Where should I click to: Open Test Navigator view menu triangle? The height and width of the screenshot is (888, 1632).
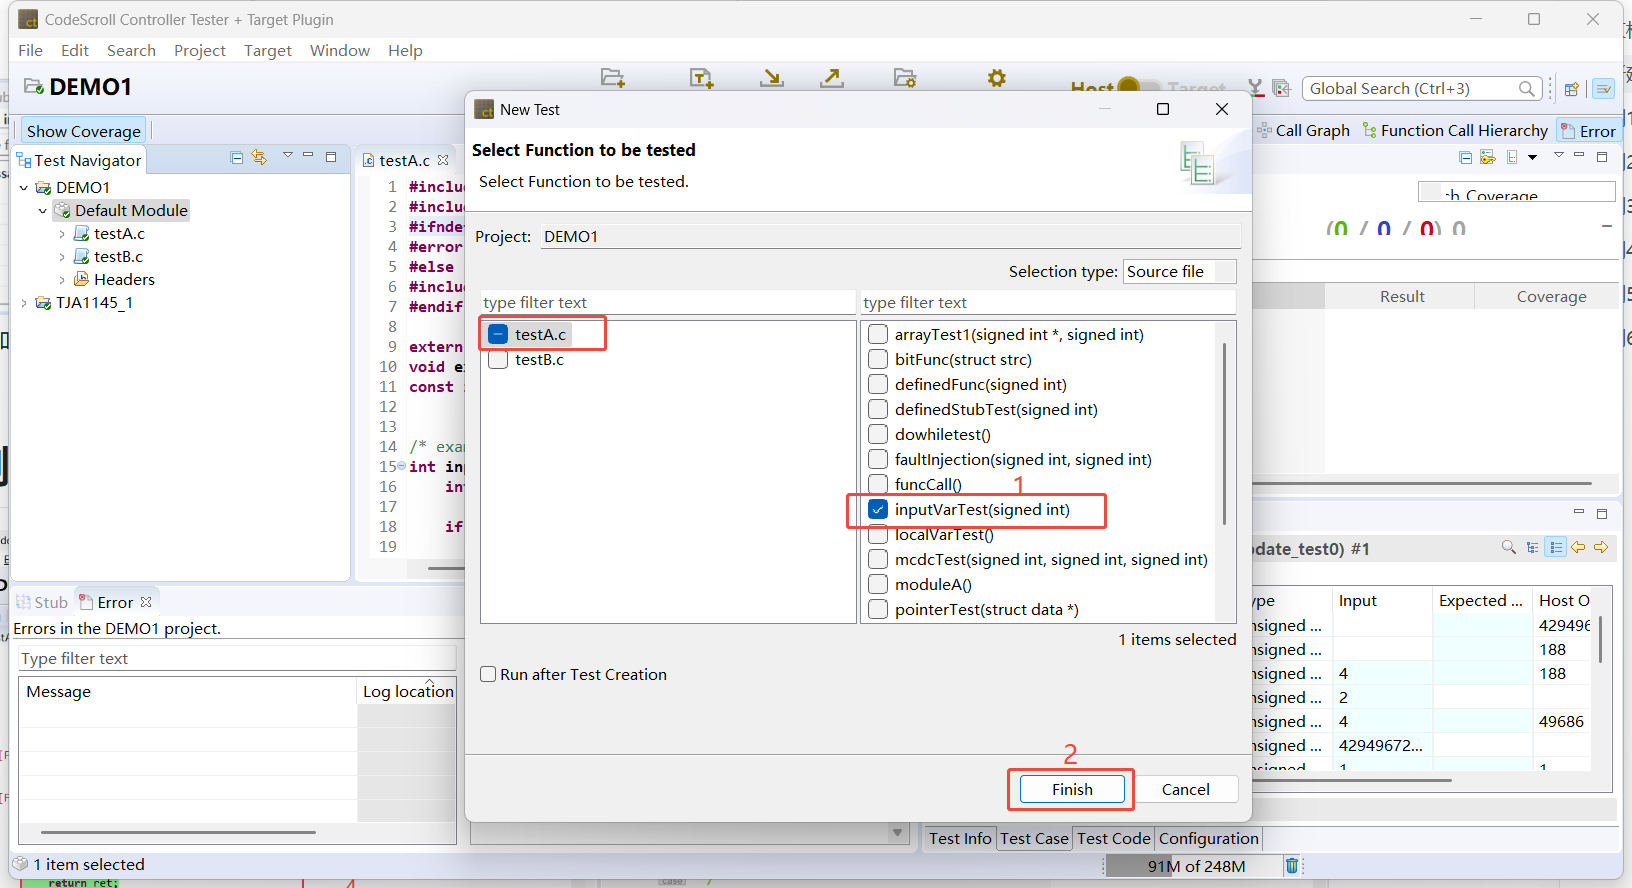[x=288, y=155]
